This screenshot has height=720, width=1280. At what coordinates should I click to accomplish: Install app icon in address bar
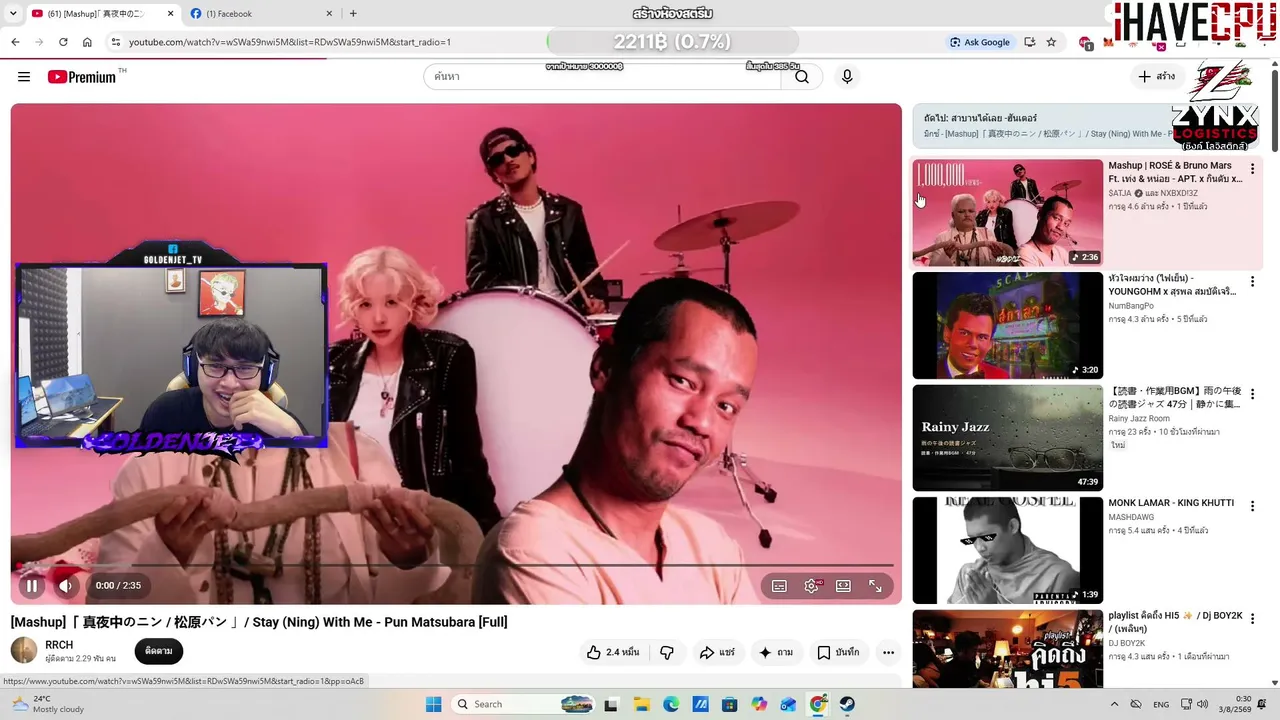[1029, 42]
